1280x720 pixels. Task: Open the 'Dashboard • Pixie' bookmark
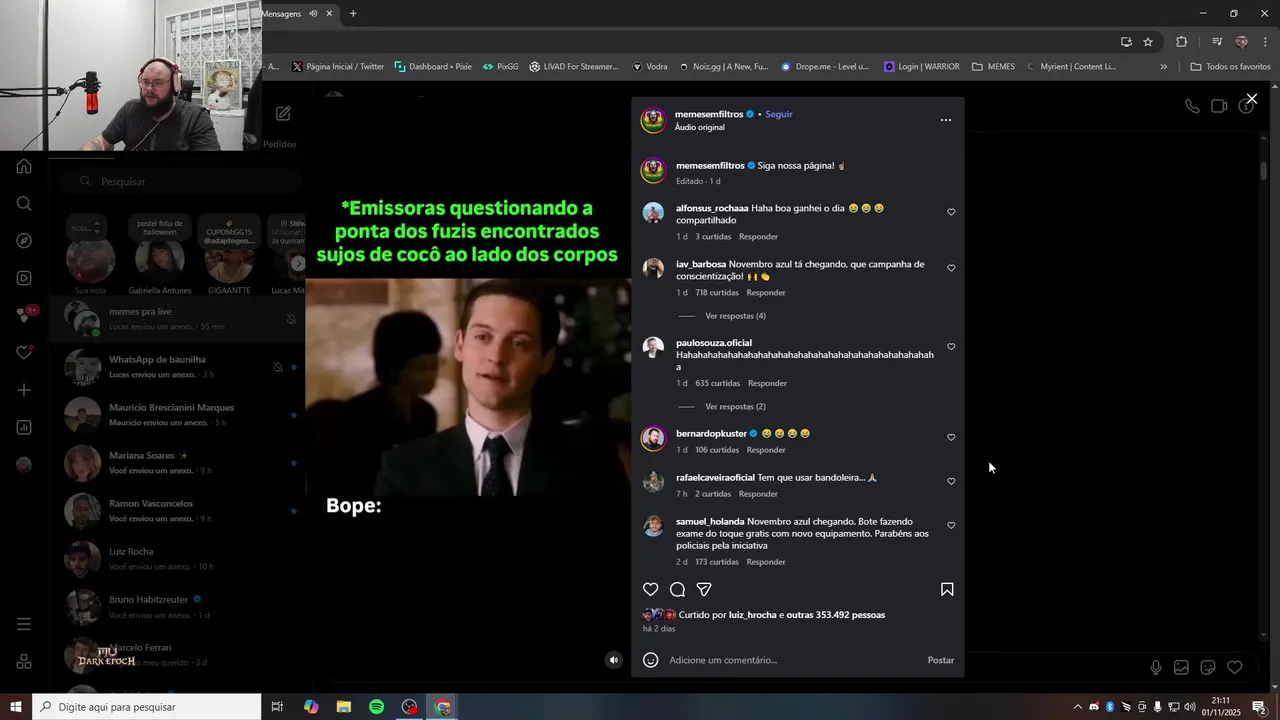tap(433, 67)
